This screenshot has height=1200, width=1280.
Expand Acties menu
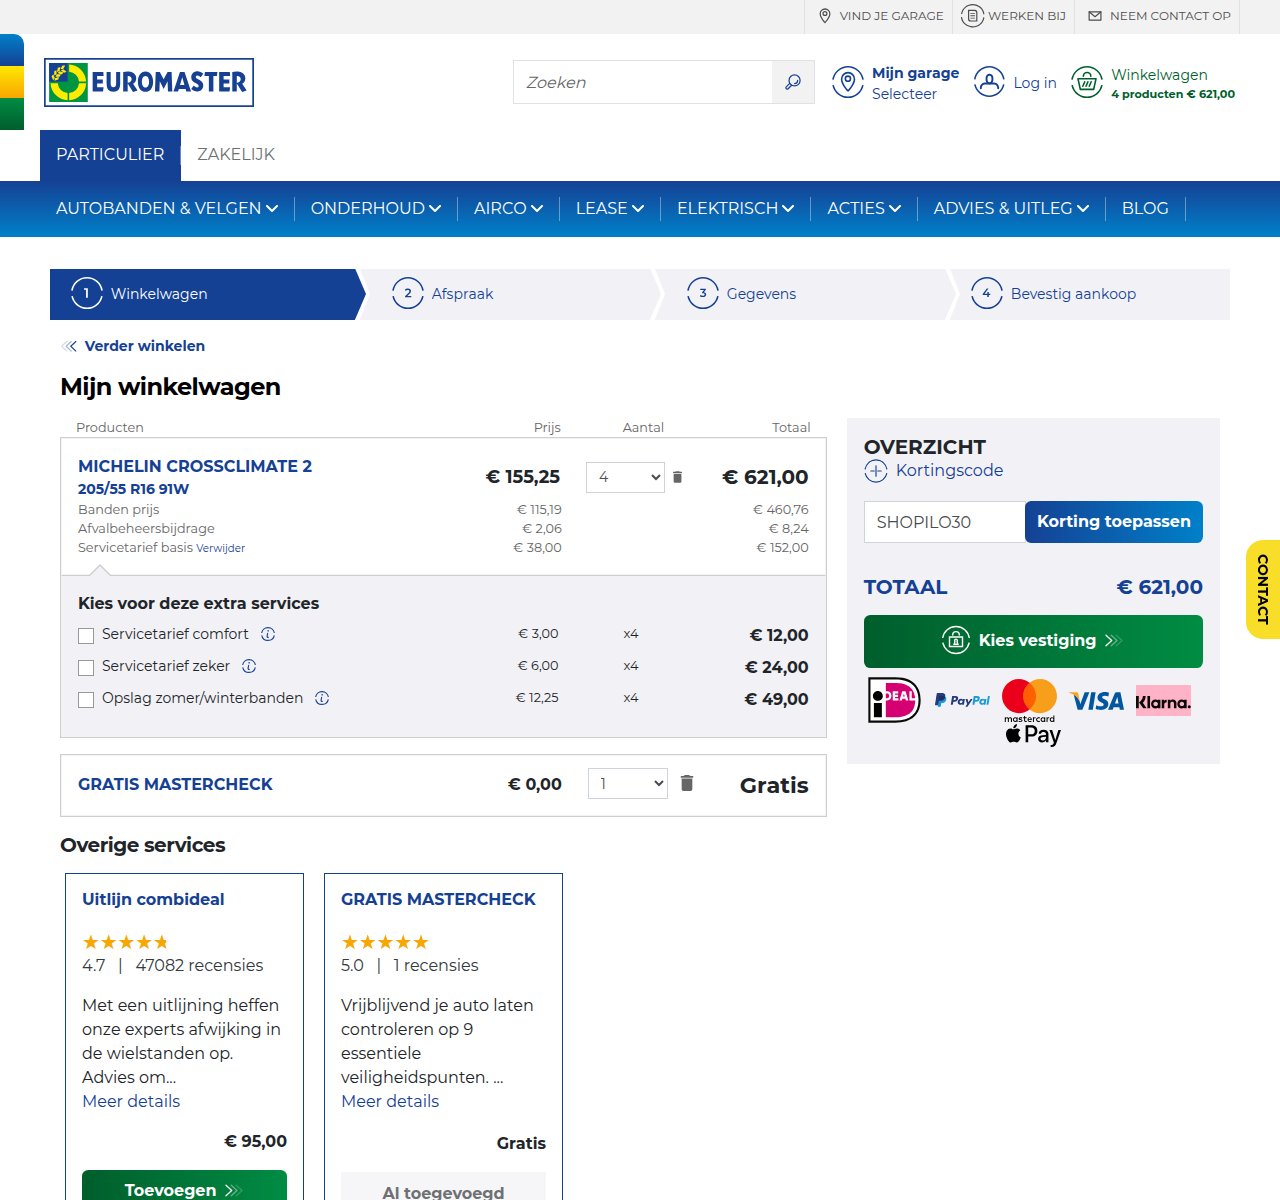pyautogui.click(x=864, y=208)
